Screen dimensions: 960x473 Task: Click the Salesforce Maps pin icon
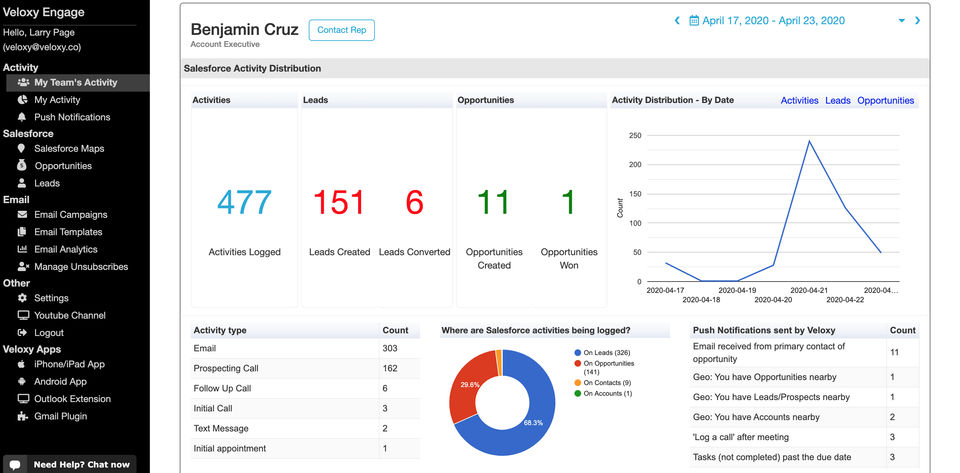coord(21,148)
